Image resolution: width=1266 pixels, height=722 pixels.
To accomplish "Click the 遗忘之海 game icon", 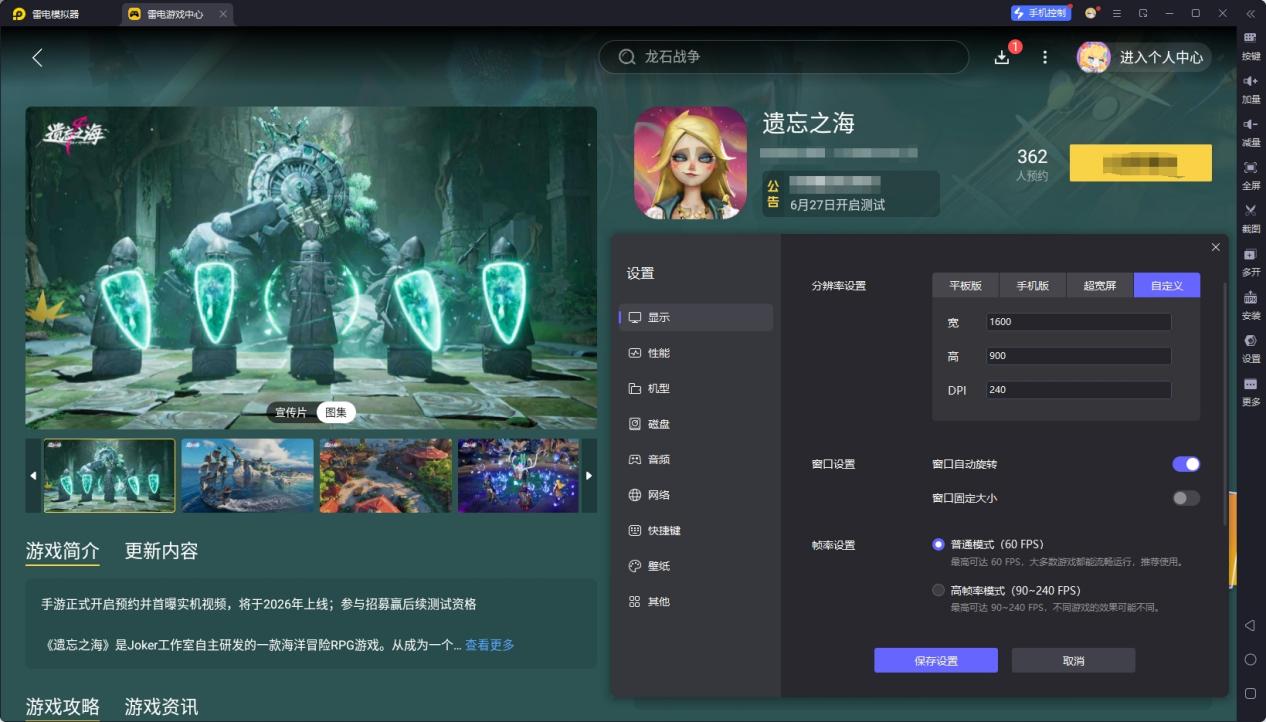I will 690,163.
